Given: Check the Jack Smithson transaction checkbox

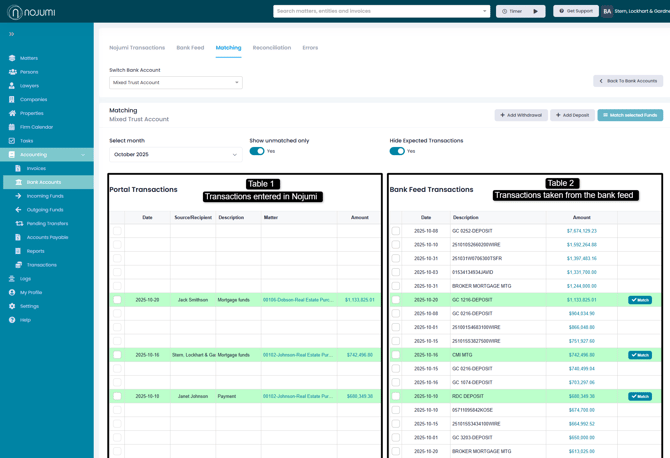Looking at the screenshot, I should click(117, 300).
